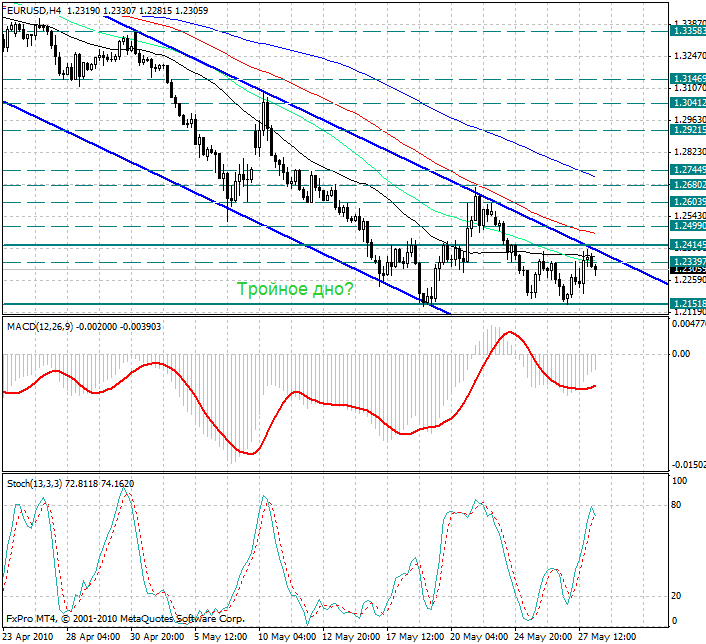Click the 1.31070 price axis label

[x=689, y=87]
